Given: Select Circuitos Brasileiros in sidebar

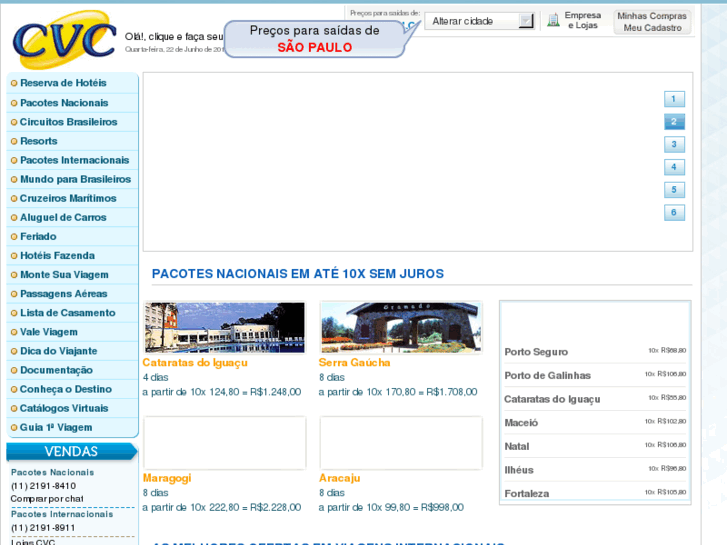Looking at the screenshot, I should click(x=68, y=122).
